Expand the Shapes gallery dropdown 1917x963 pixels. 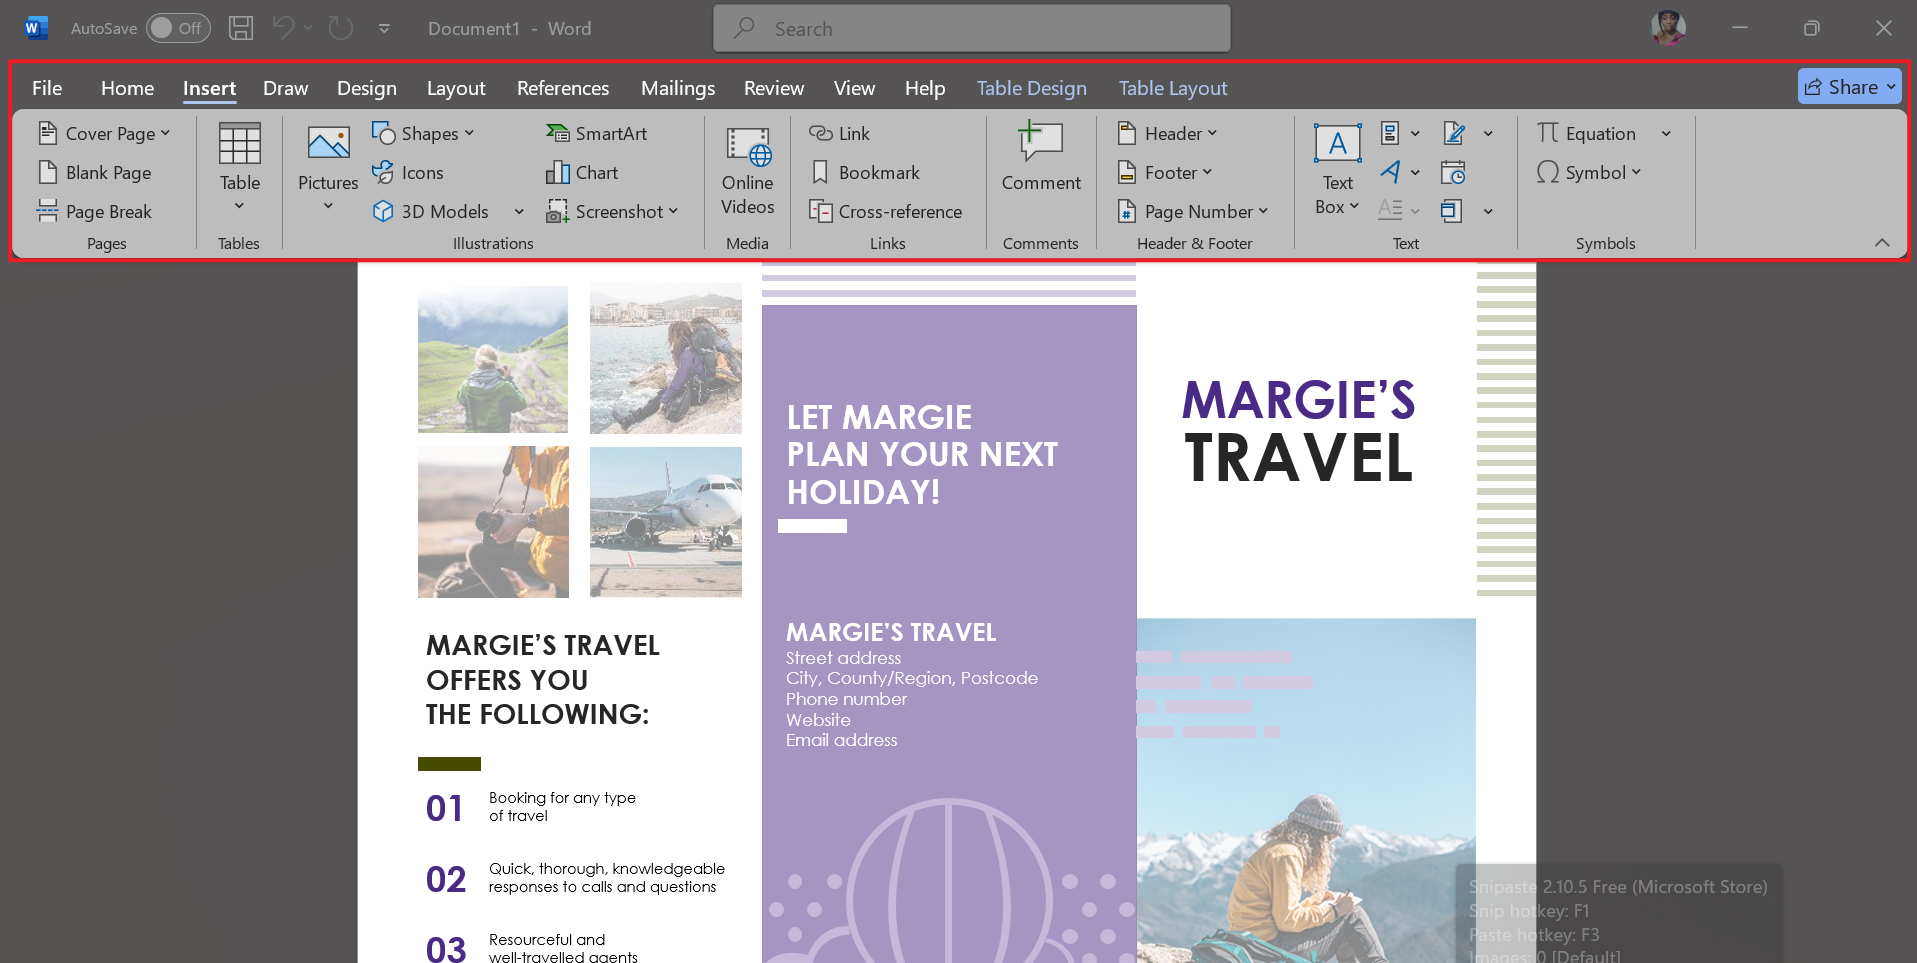pyautogui.click(x=468, y=132)
